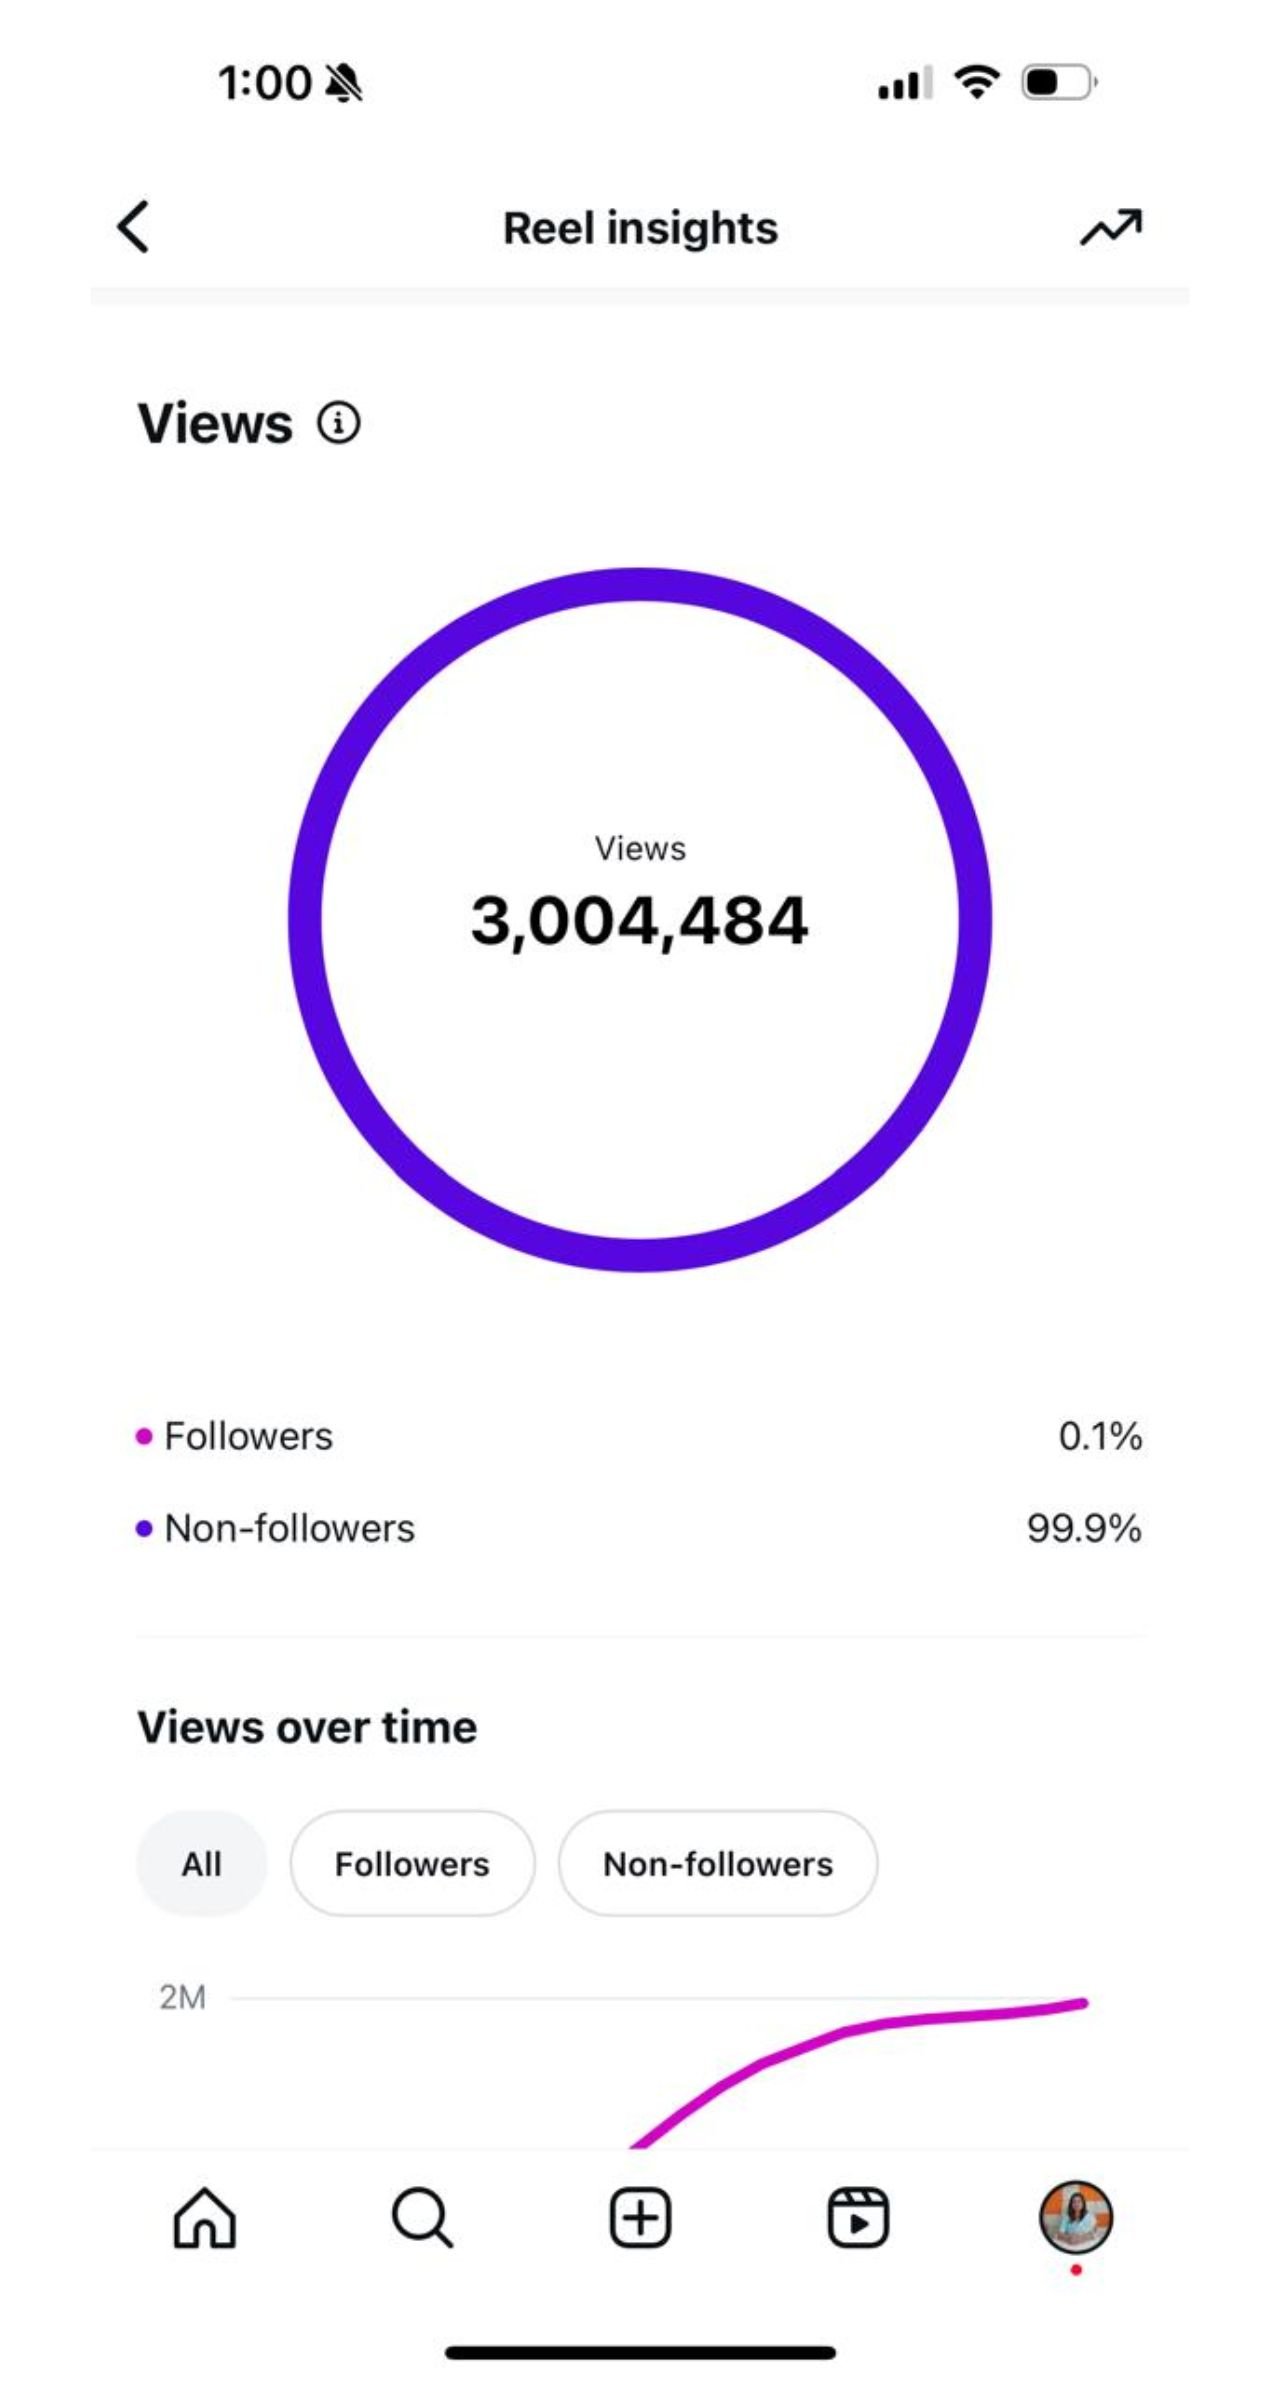Tap the create new post plus icon
Image resolution: width=1280 pixels, height=2382 pixels.
click(640, 2218)
